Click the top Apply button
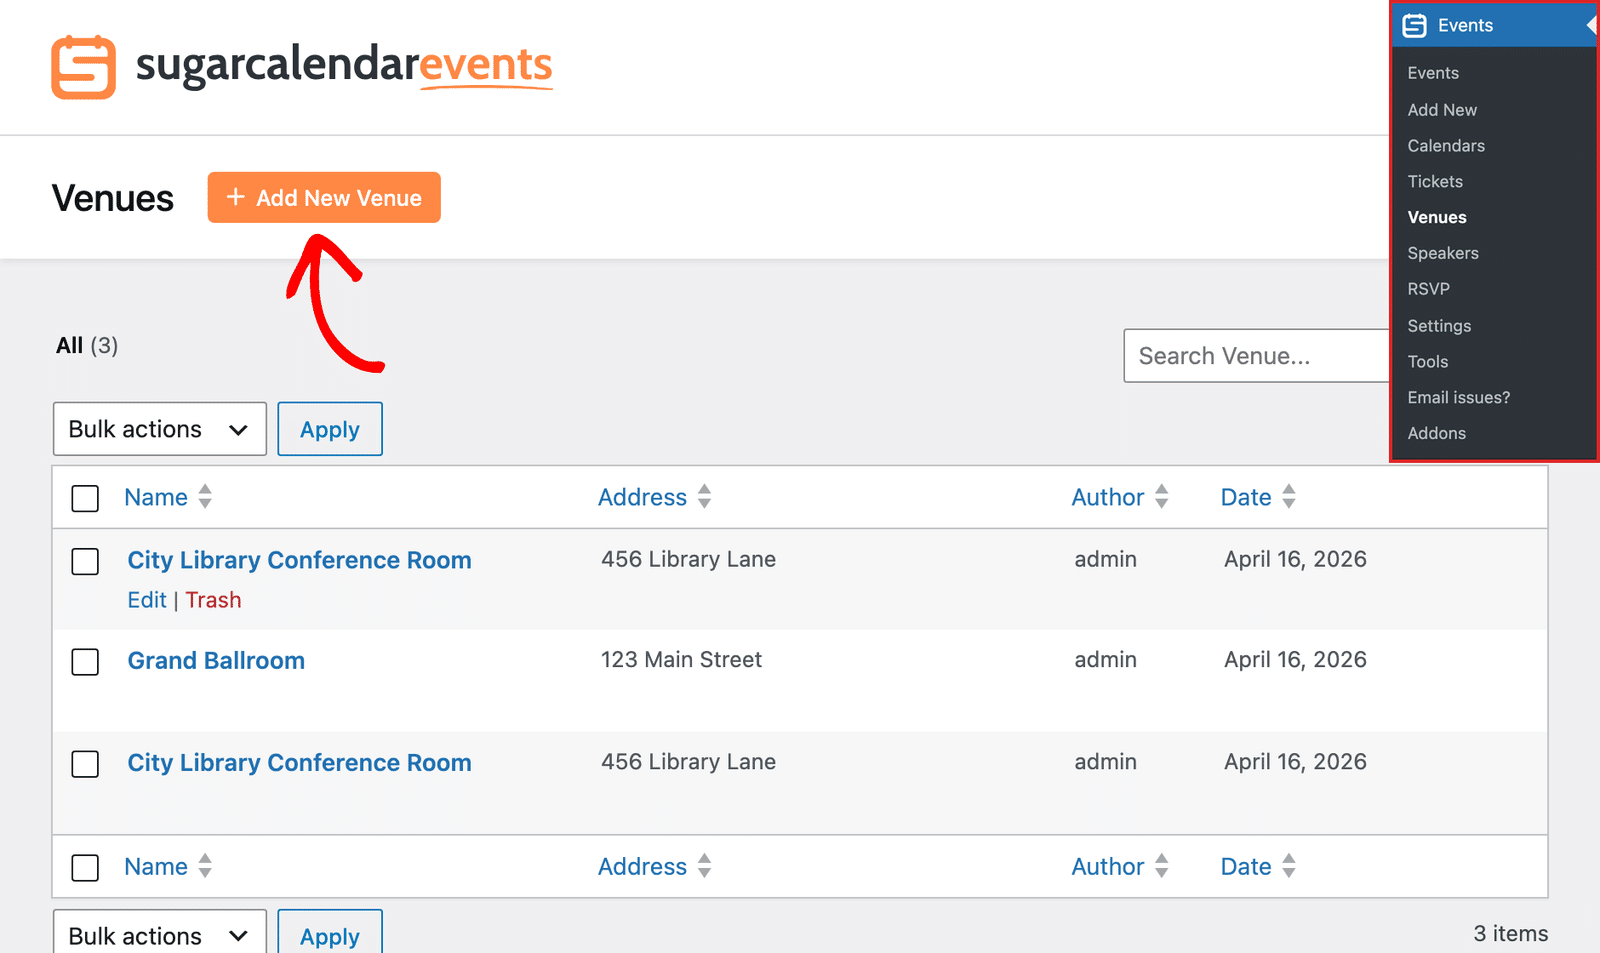 (x=330, y=429)
